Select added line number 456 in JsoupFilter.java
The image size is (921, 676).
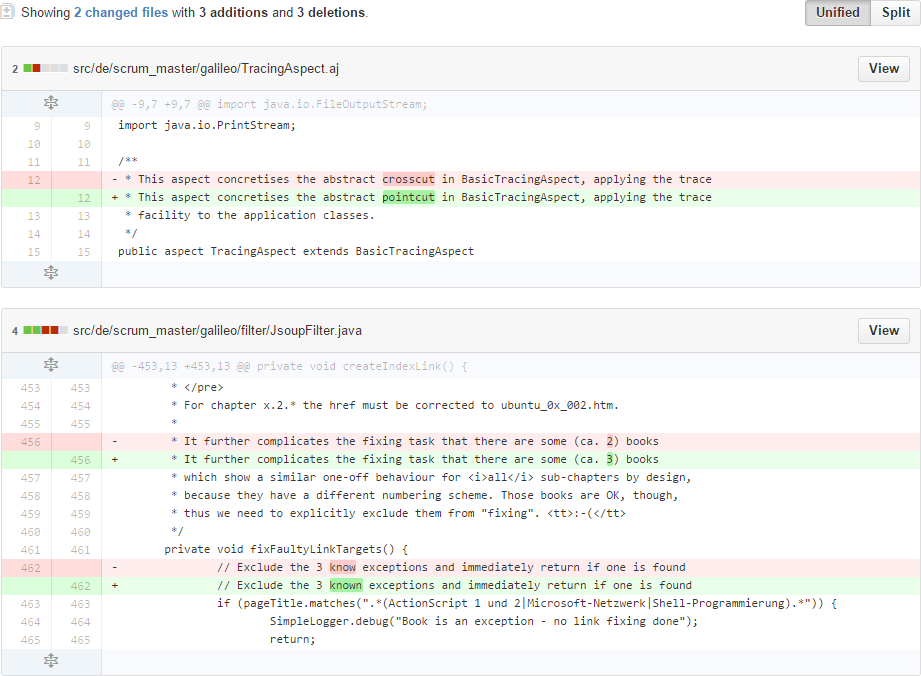(80, 460)
